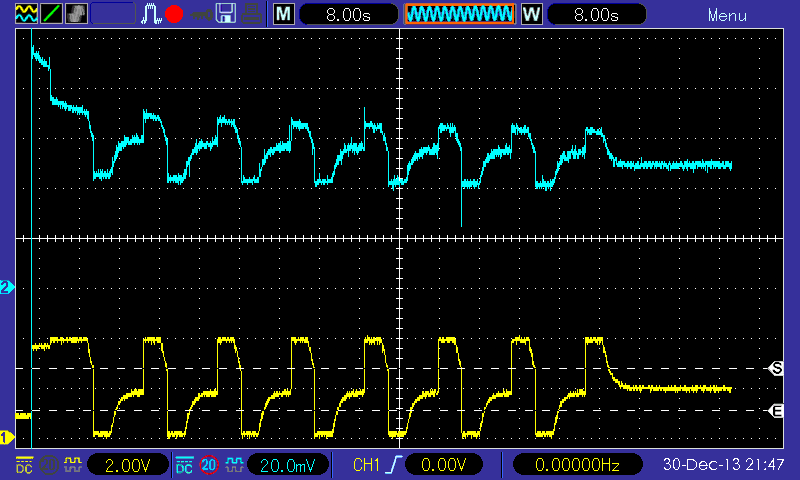
Task: Click the pulse acquisition mode icon
Action: point(151,14)
